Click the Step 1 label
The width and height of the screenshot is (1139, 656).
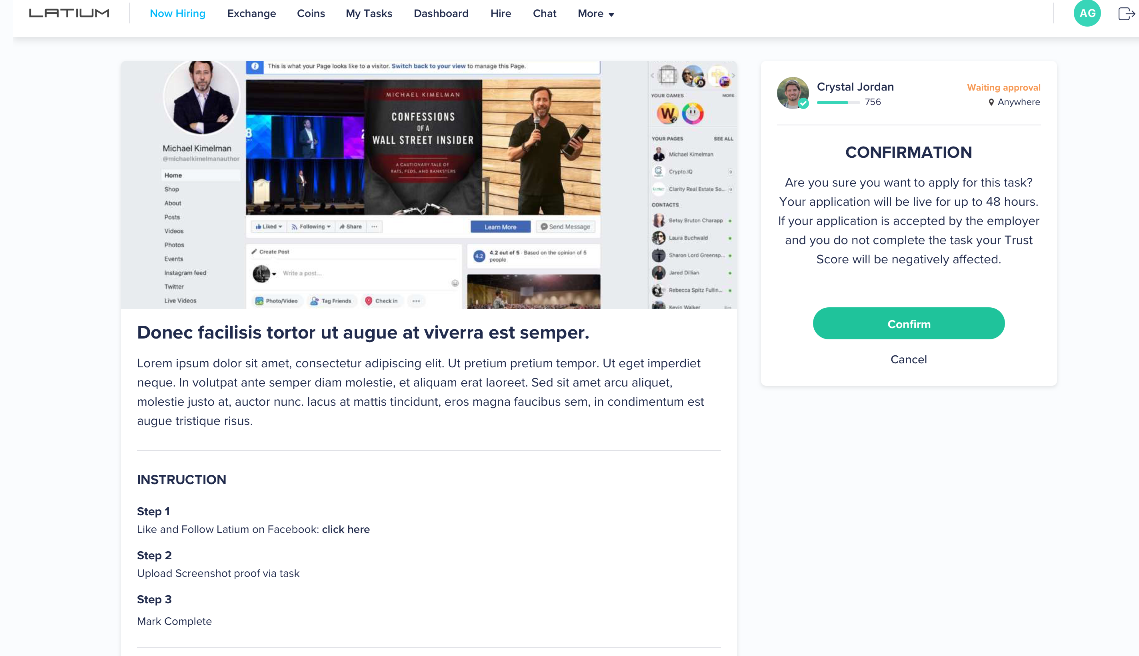pyautogui.click(x=153, y=511)
